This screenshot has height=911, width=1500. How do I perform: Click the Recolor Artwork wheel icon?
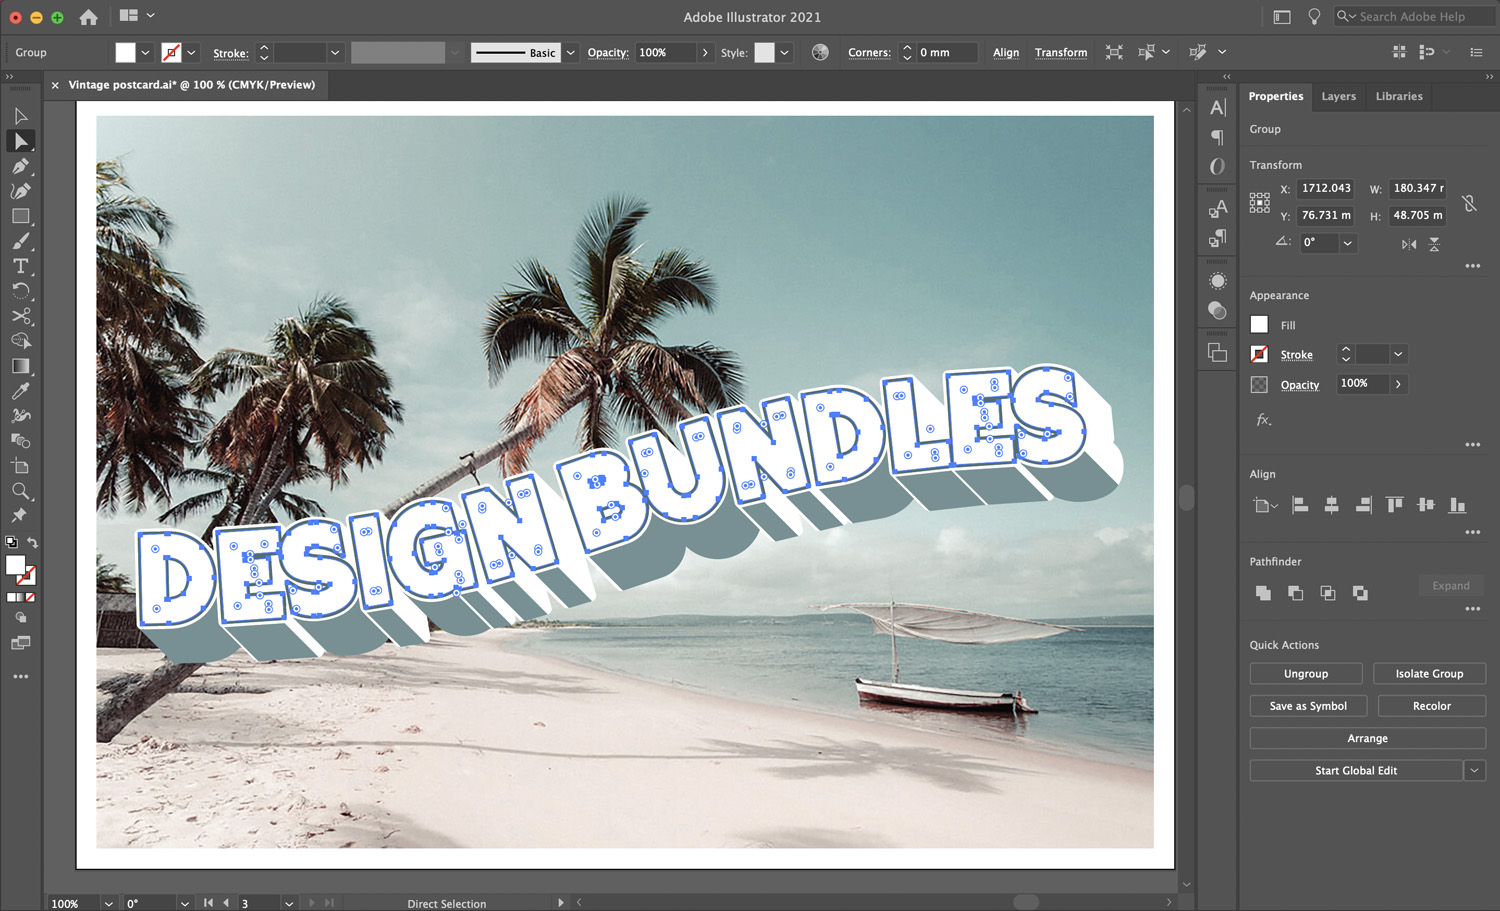click(820, 52)
